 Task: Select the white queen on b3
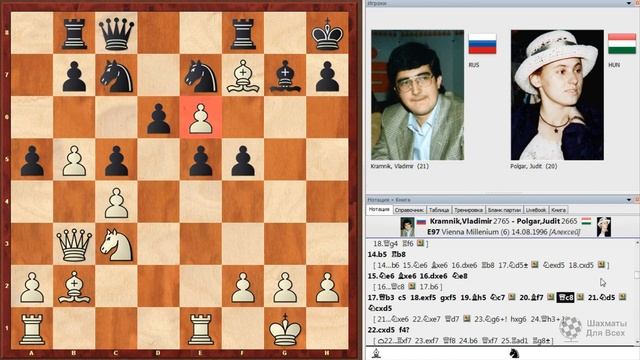click(74, 245)
